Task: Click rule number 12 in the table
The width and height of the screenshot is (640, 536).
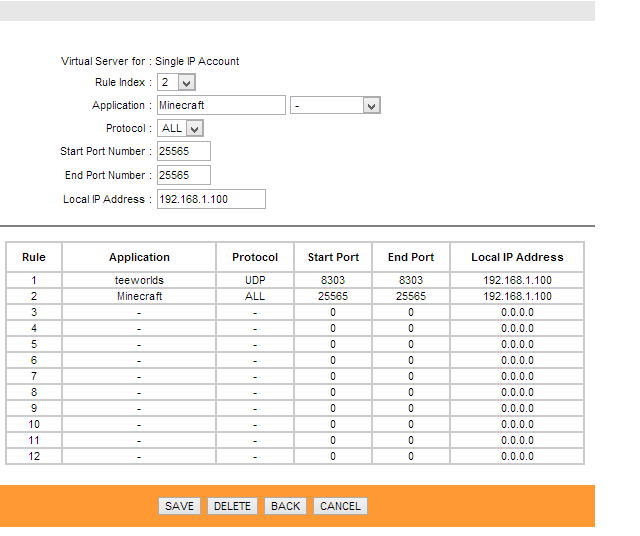Action: pyautogui.click(x=34, y=456)
